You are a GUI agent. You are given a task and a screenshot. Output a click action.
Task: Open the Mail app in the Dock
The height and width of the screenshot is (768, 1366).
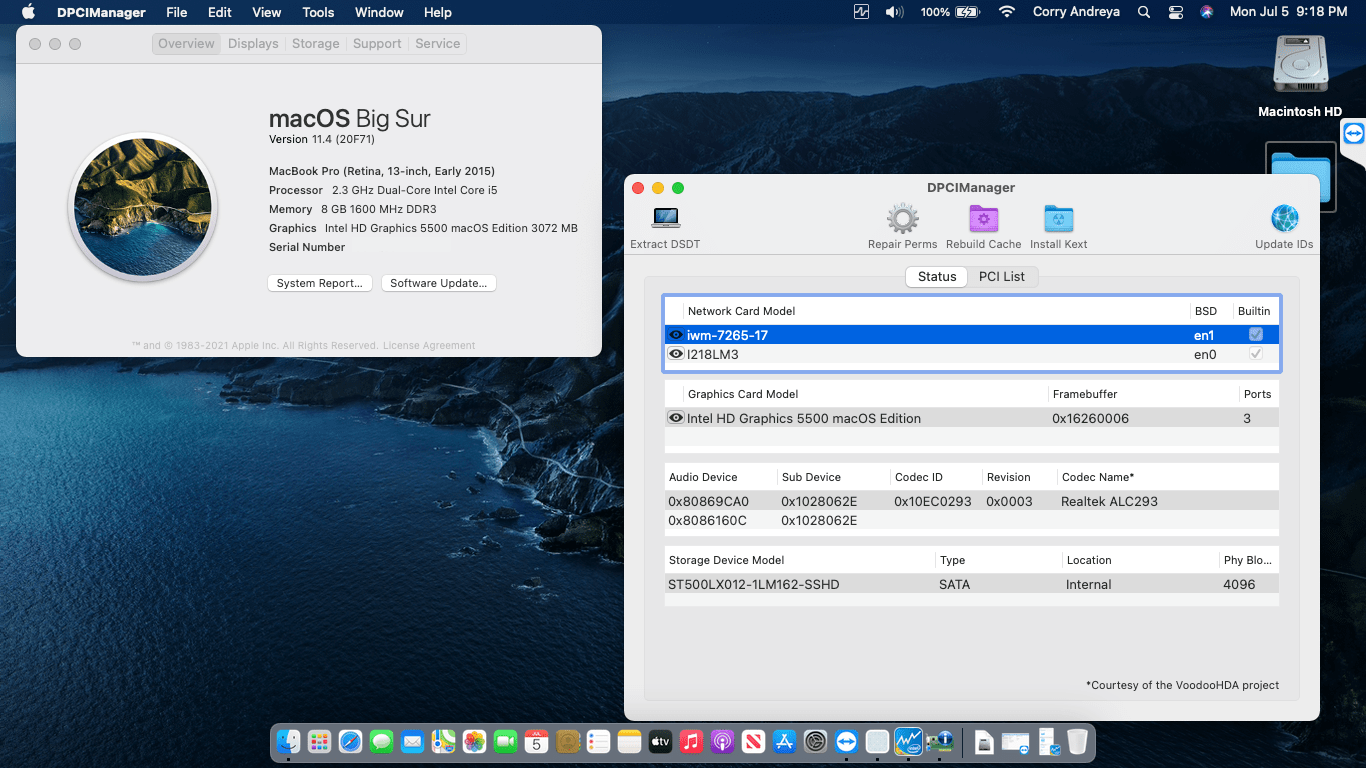(412, 741)
